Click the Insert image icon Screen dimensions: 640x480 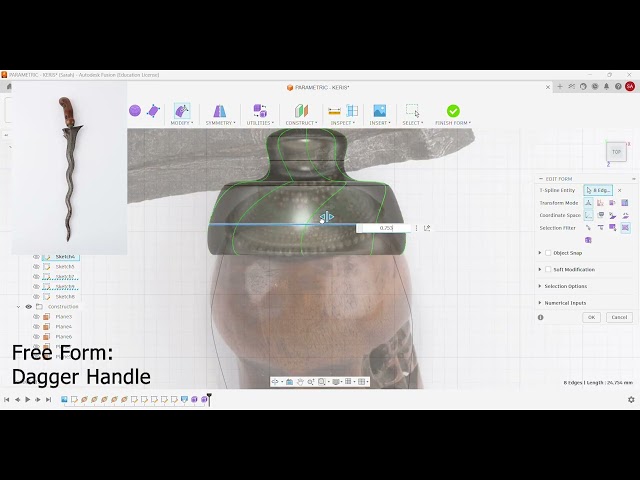tap(380, 111)
